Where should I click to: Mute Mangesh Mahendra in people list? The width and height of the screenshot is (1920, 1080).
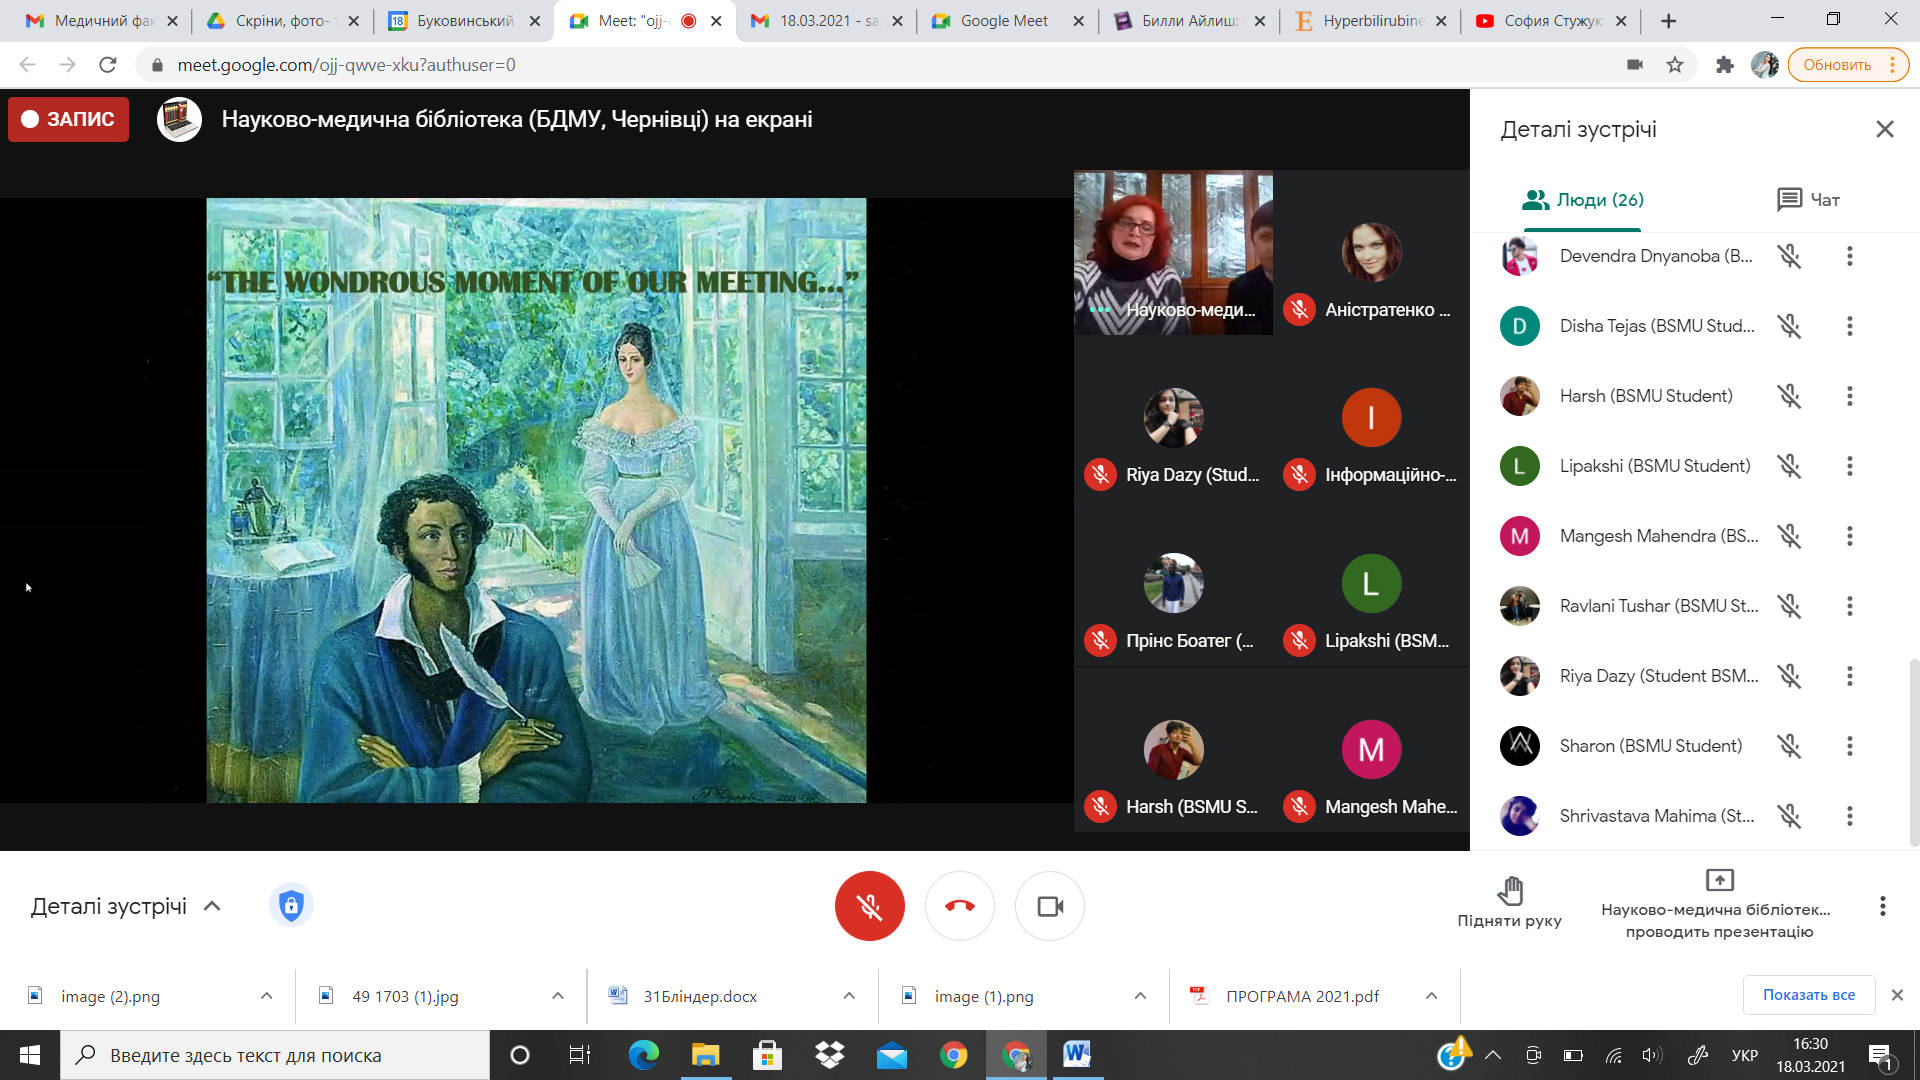click(1789, 536)
